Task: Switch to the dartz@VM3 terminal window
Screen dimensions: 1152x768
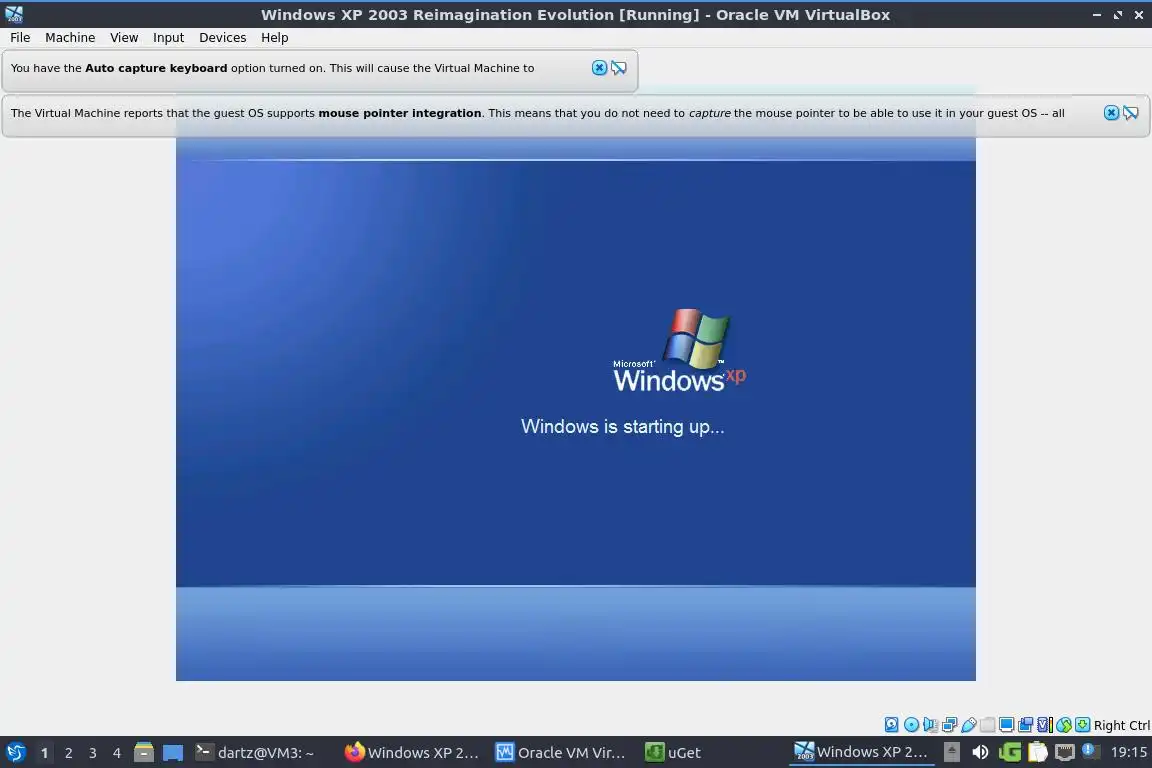Action: point(256,753)
